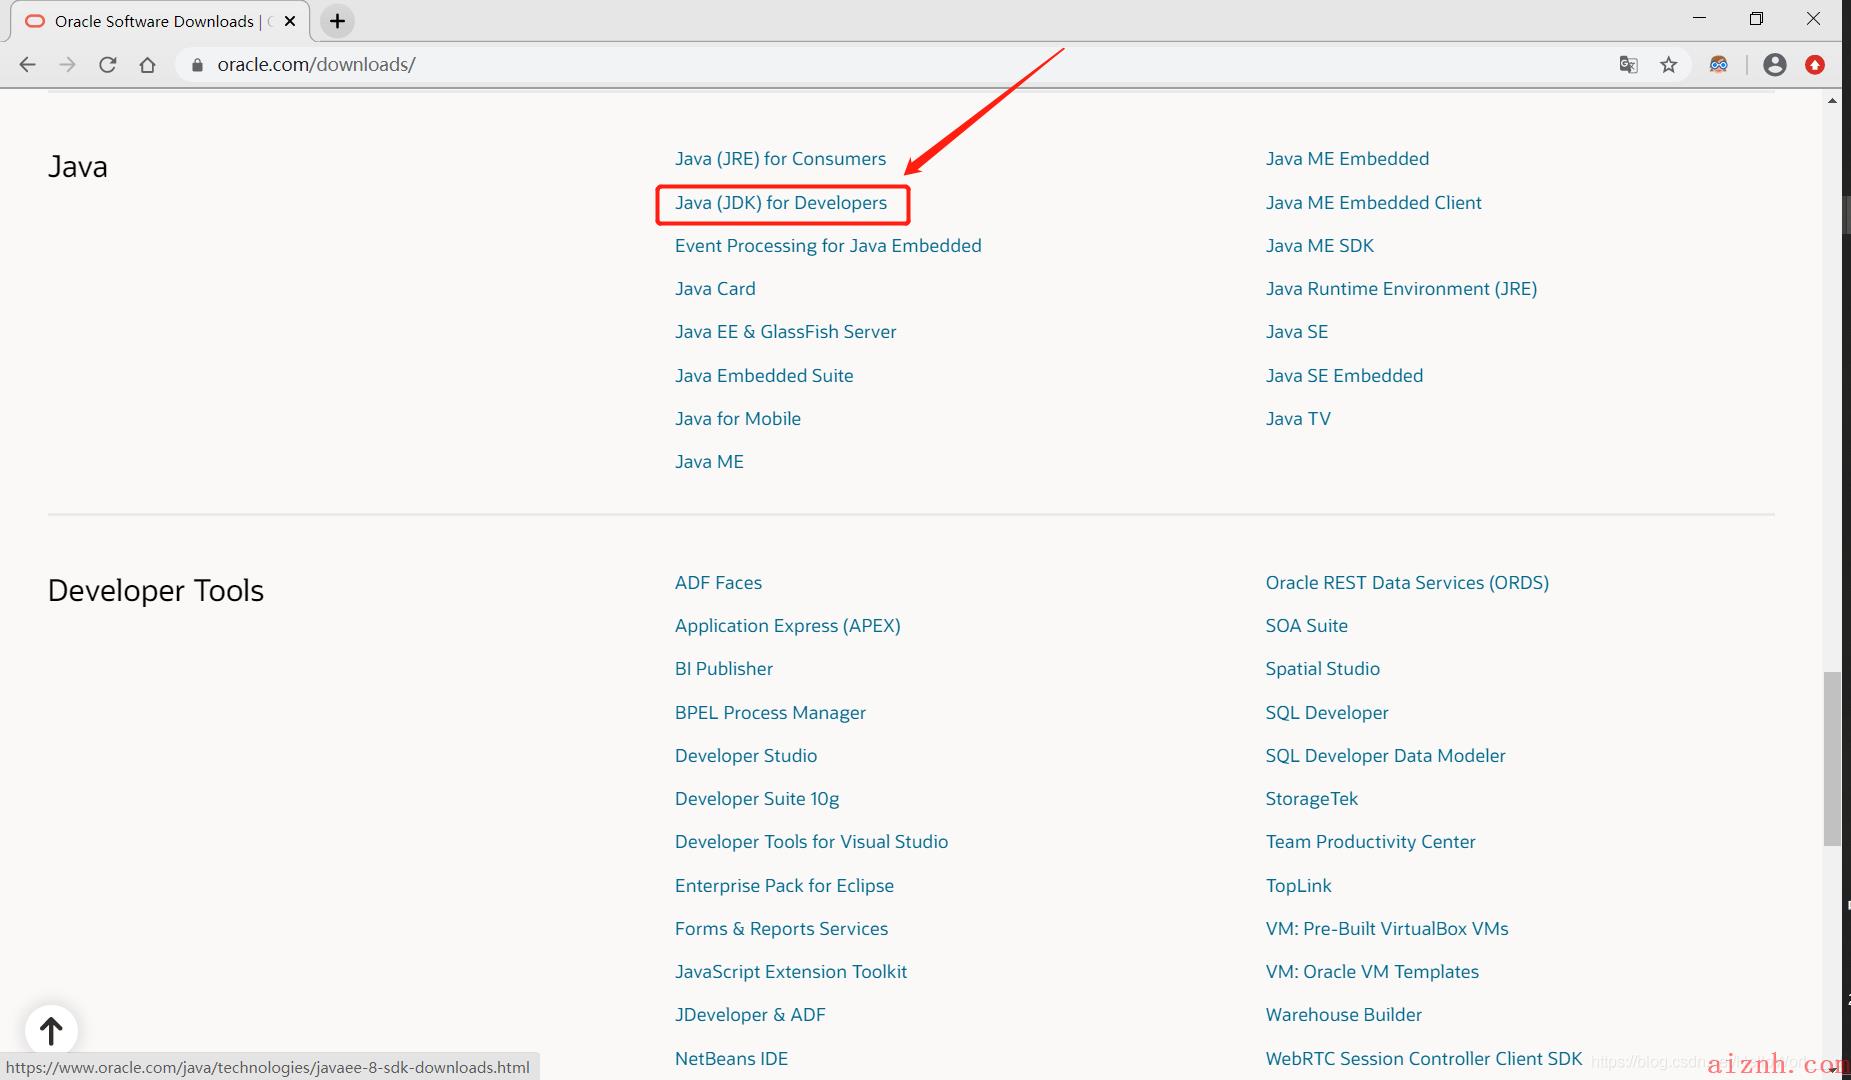Jump to page top with the up-arrow button
Viewport: 1851px width, 1080px height.
pos(51,1030)
